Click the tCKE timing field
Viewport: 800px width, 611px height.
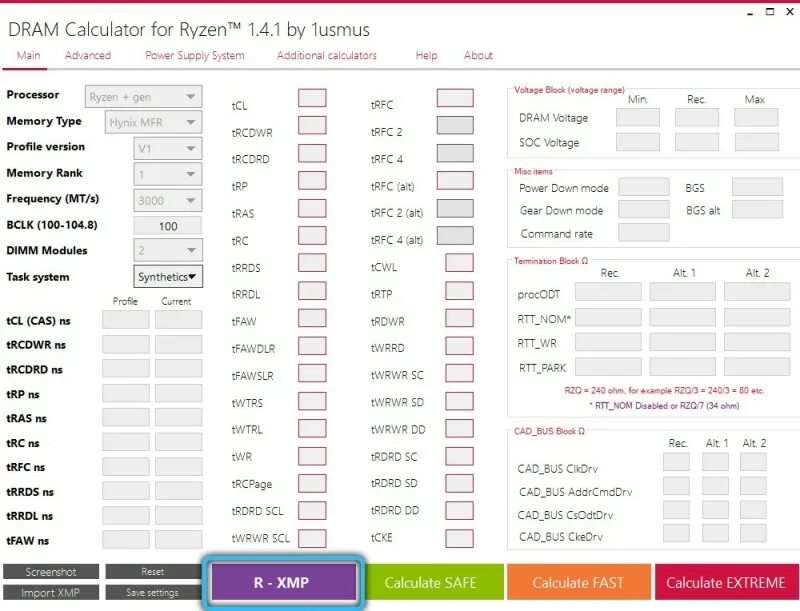click(x=459, y=538)
